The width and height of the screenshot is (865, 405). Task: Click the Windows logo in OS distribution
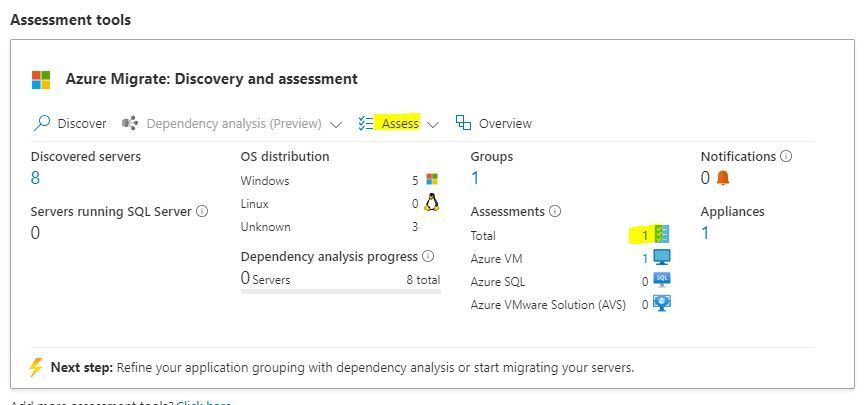[x=432, y=179]
